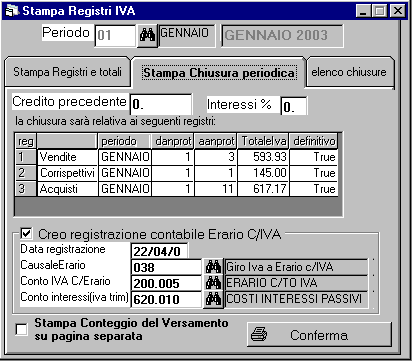Look up Conto IVA C/Erario via binoculars
The height and width of the screenshot is (361, 412).
(213, 283)
